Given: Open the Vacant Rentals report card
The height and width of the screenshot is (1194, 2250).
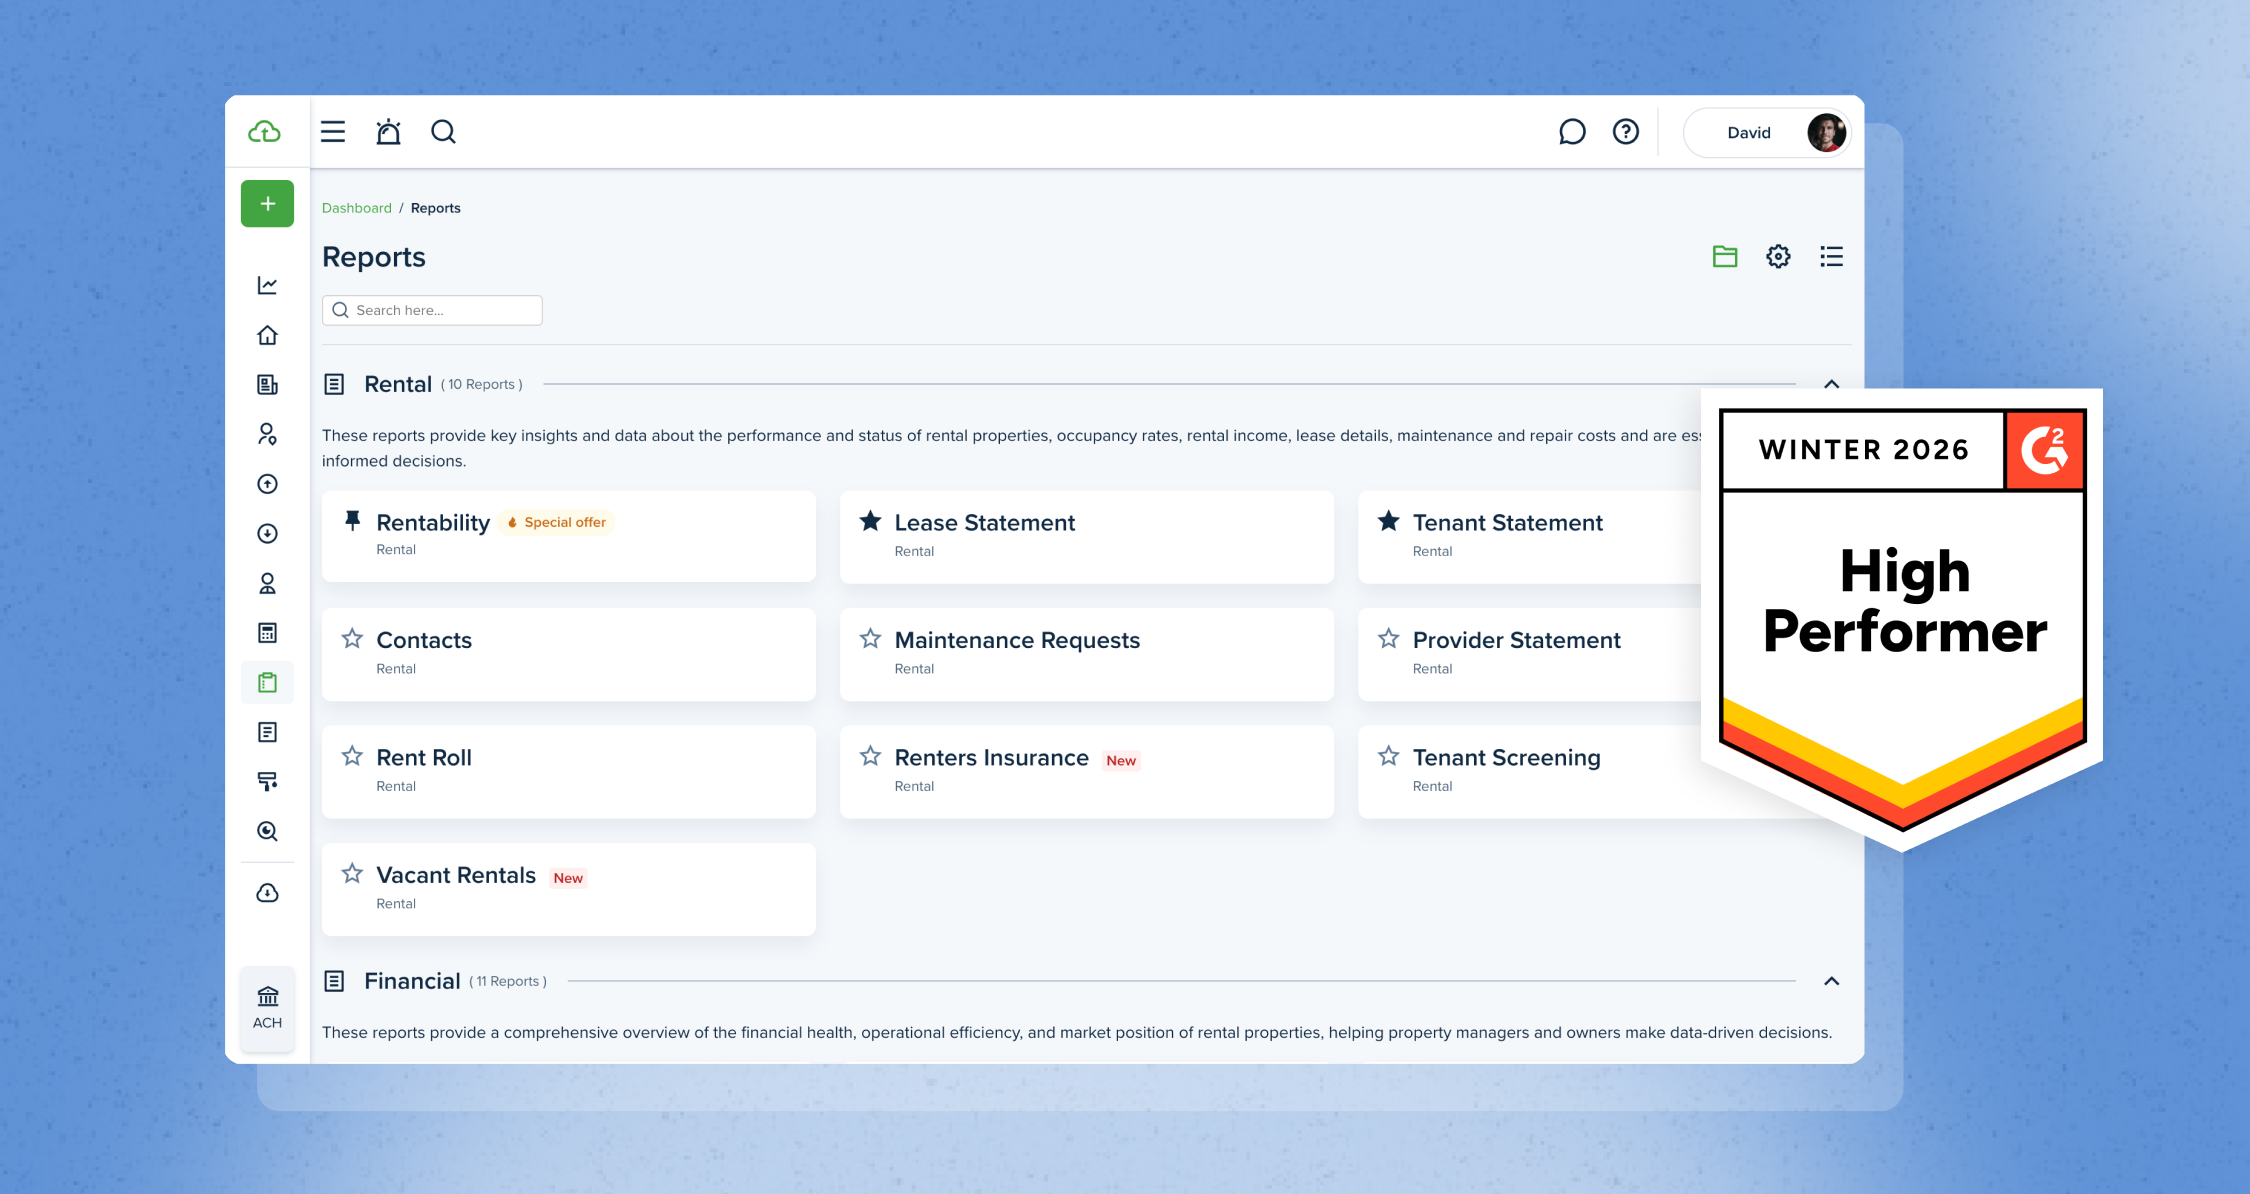Looking at the screenshot, I should coord(456,875).
